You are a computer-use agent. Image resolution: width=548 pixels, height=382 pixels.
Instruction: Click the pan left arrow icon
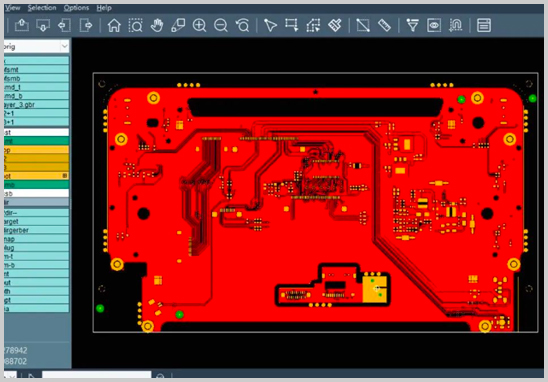tap(64, 25)
